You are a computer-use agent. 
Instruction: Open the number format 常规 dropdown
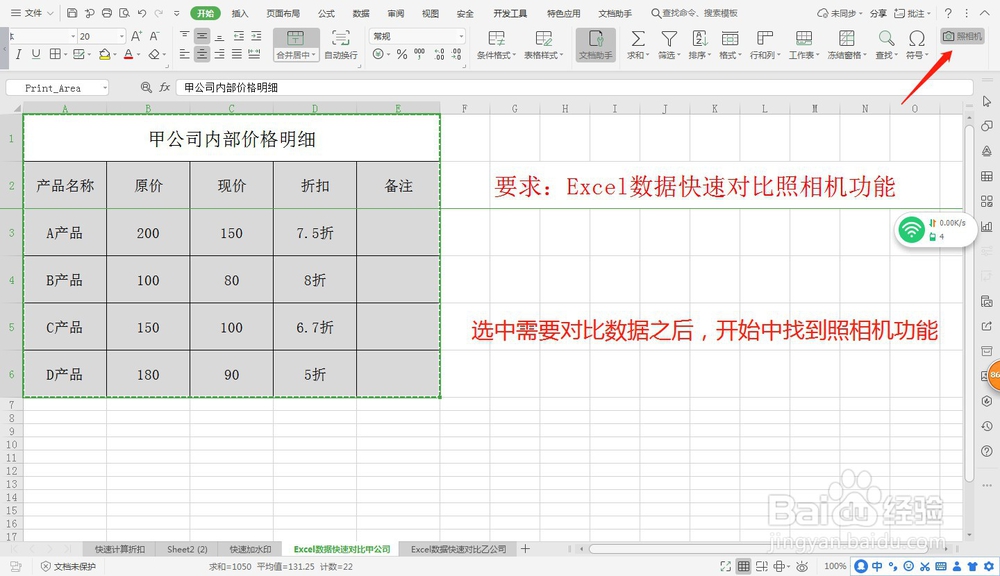[461, 36]
